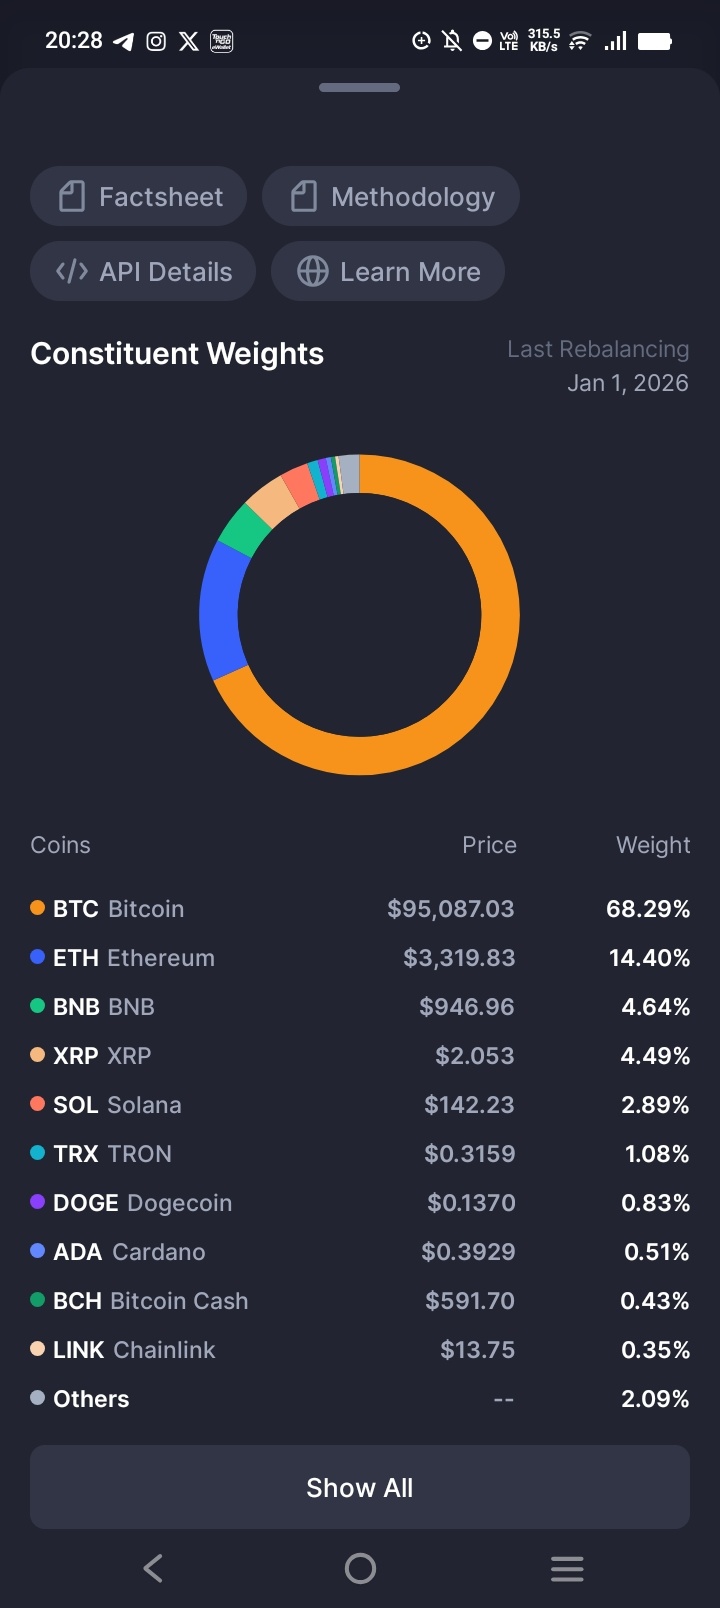
Task: Tap the Weight column header
Action: 653,845
